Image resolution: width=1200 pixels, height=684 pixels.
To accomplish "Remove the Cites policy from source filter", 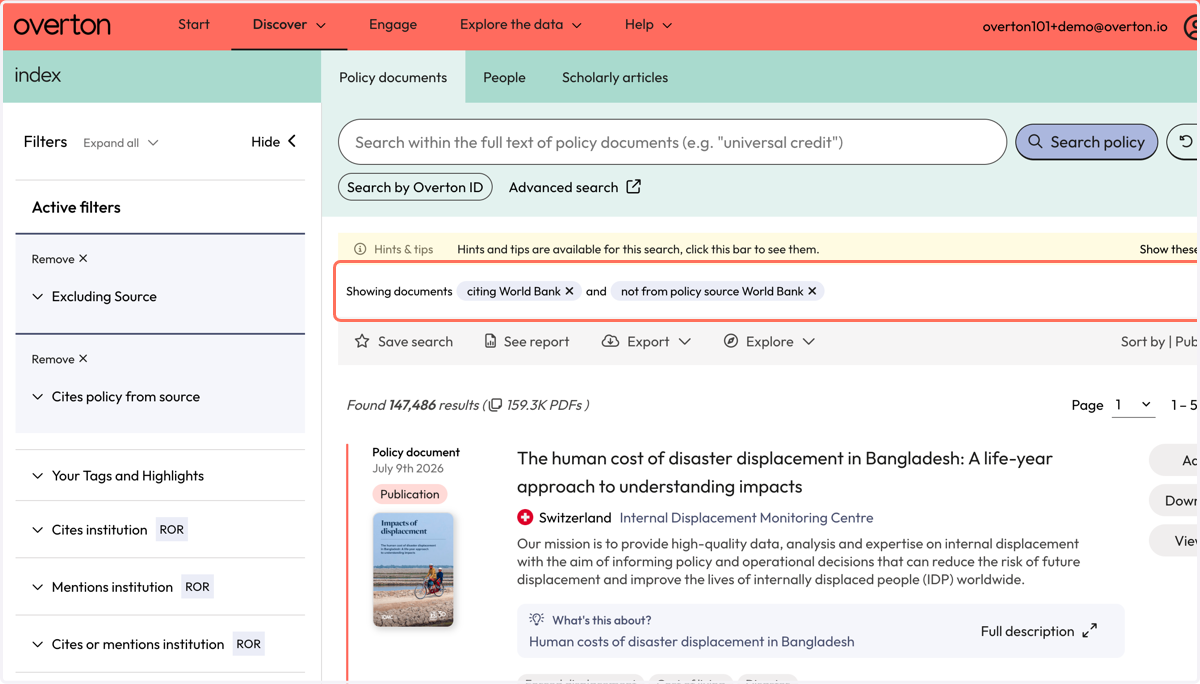I will click(59, 359).
